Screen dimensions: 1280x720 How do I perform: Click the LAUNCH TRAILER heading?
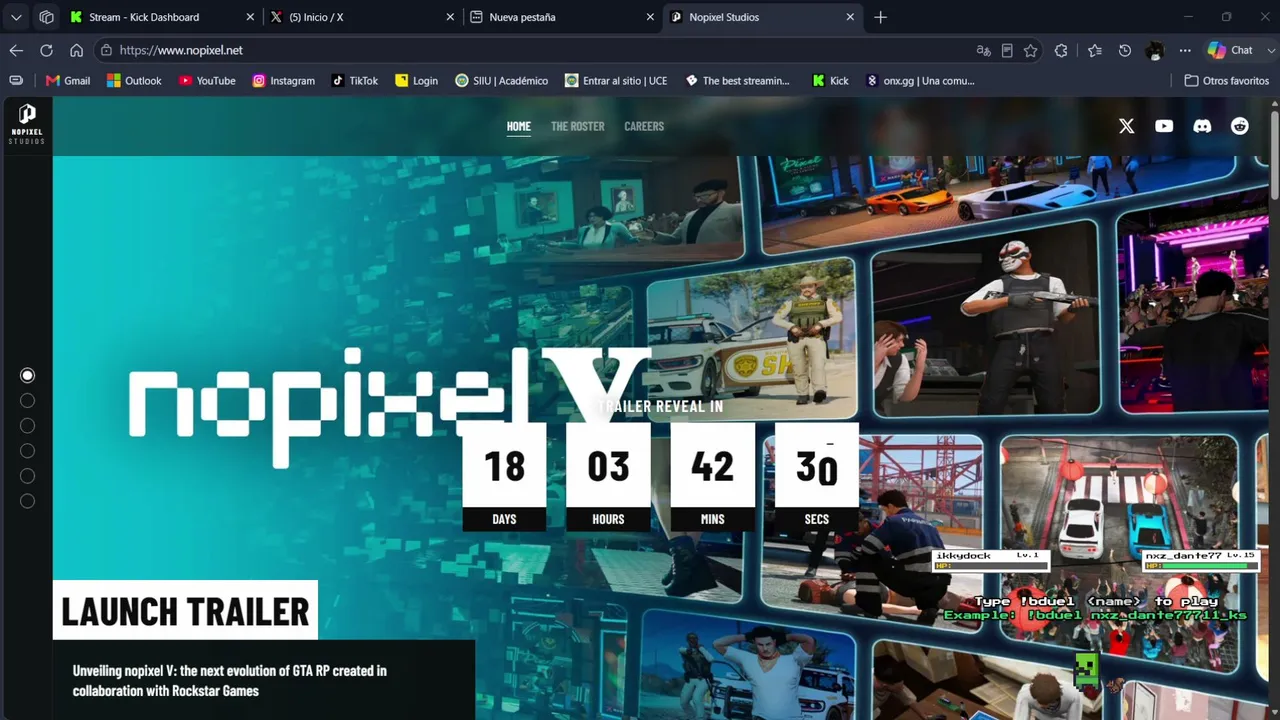185,610
